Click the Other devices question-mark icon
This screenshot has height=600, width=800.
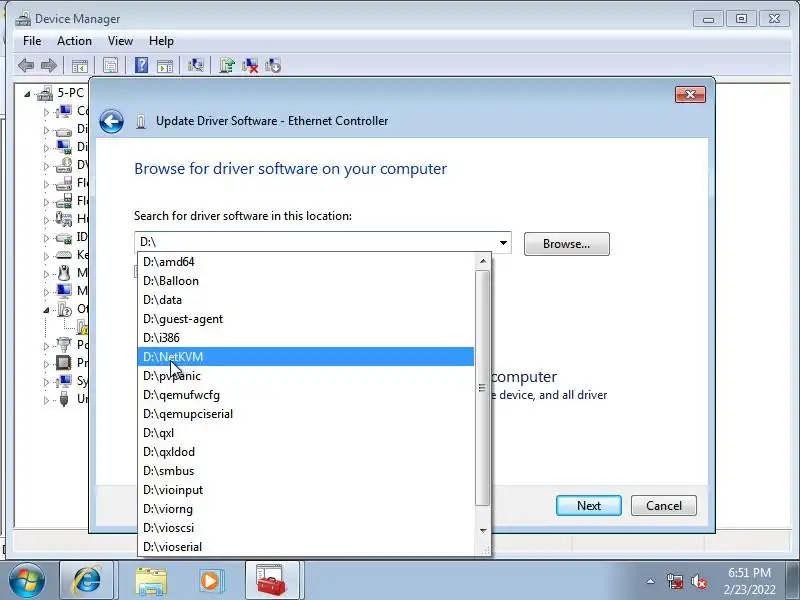65,309
